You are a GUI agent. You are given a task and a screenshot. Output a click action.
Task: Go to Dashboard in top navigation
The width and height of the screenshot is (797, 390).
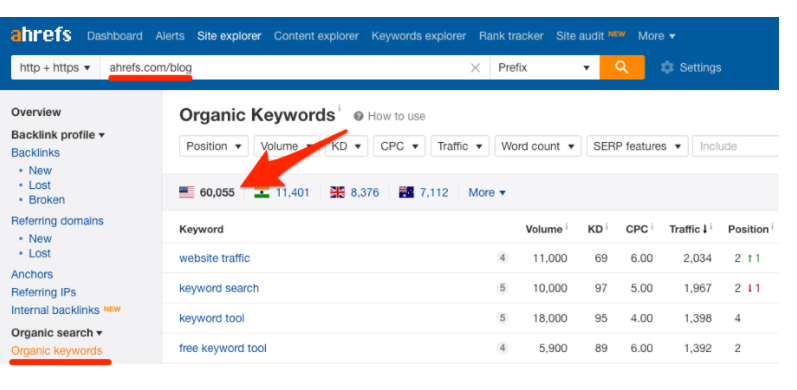114,36
